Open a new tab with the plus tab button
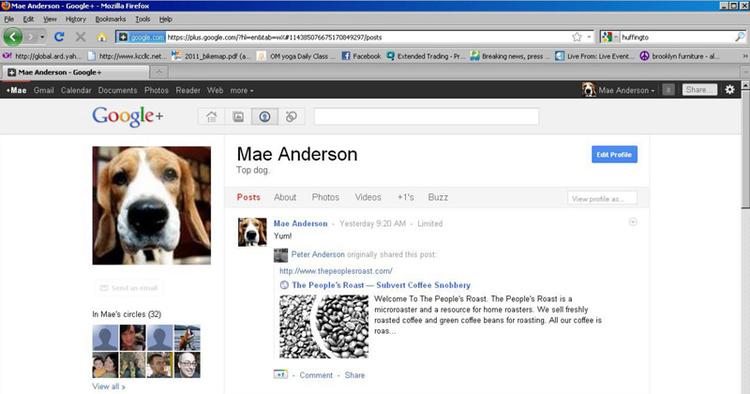750x394 pixels. point(159,72)
